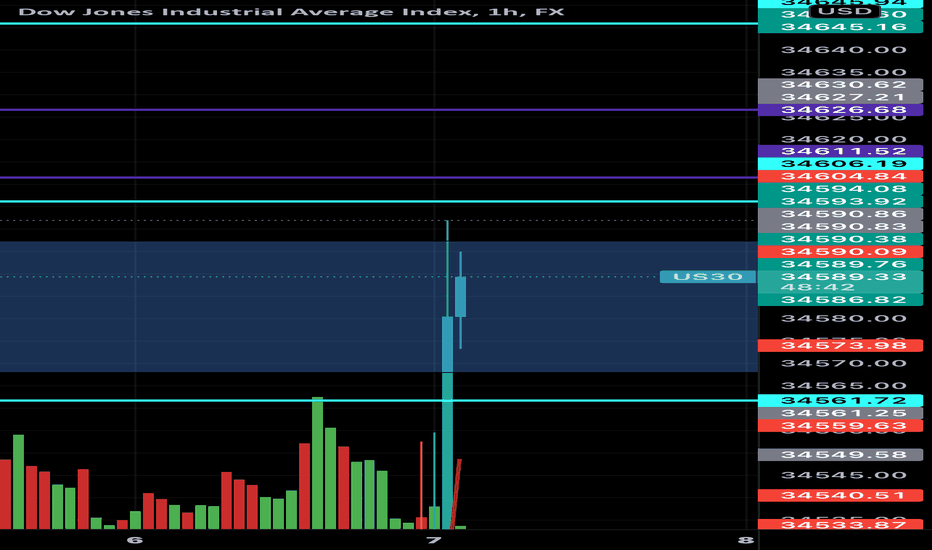Image resolution: width=932 pixels, height=550 pixels.
Task: Select the topmost cyan horizontal line
Action: 379,24
